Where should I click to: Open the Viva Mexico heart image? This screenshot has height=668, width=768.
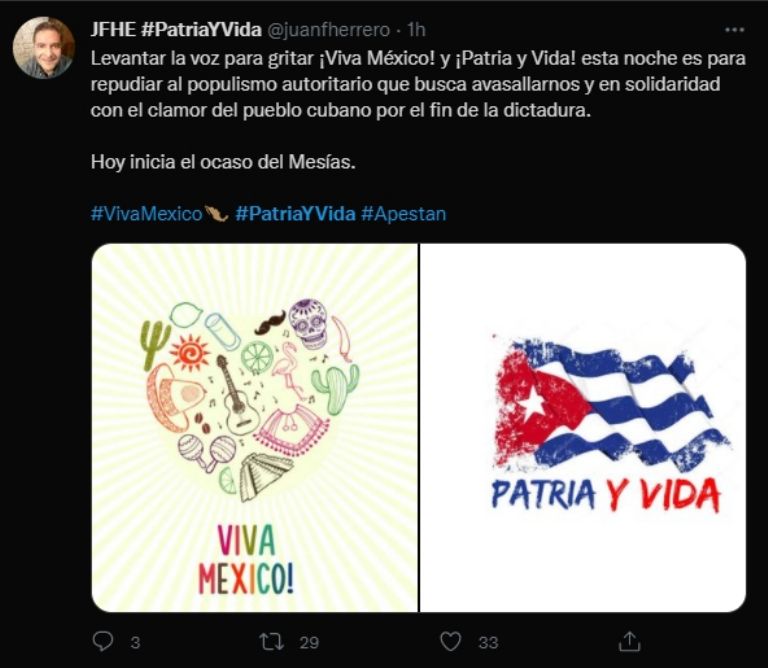pyautogui.click(x=255, y=428)
